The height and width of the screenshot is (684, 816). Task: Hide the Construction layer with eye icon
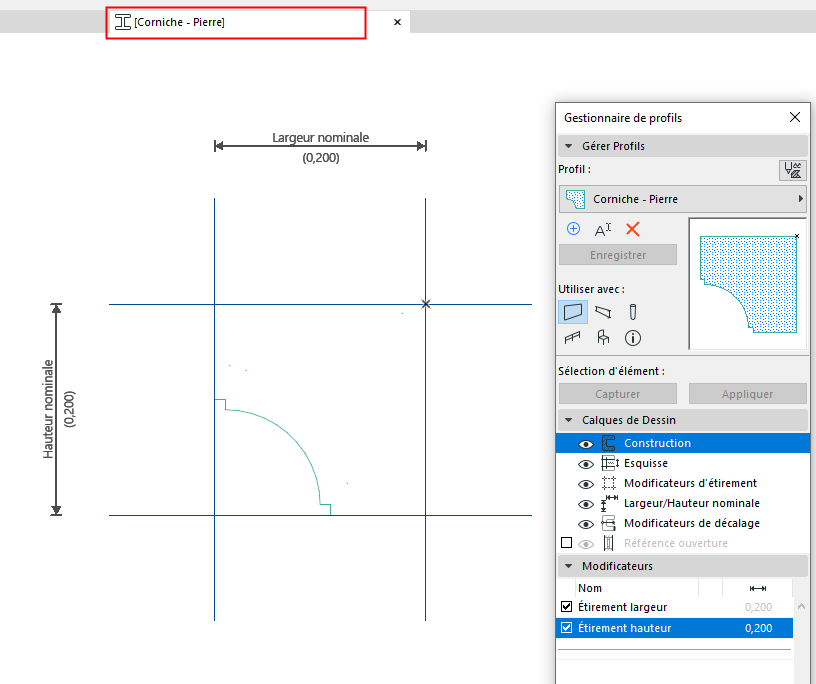point(586,444)
